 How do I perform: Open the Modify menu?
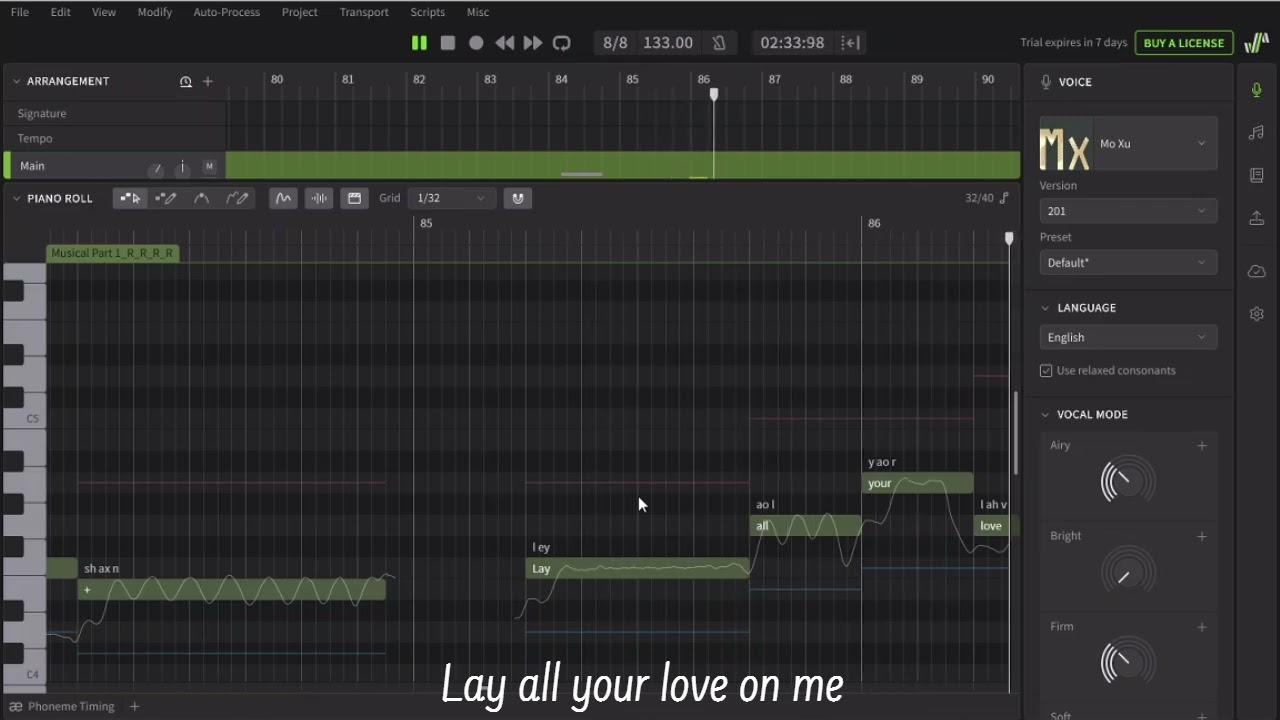pyautogui.click(x=155, y=12)
